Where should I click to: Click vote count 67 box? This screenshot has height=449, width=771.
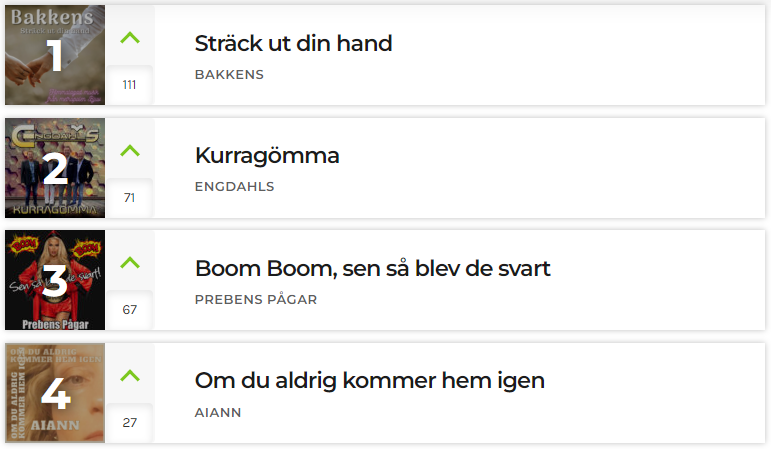click(130, 310)
